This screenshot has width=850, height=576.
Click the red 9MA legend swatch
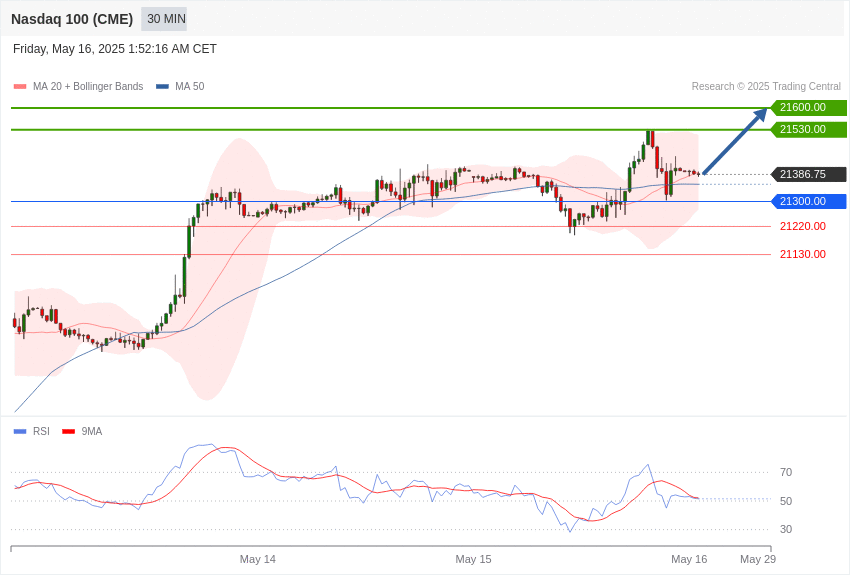pyautogui.click(x=69, y=432)
